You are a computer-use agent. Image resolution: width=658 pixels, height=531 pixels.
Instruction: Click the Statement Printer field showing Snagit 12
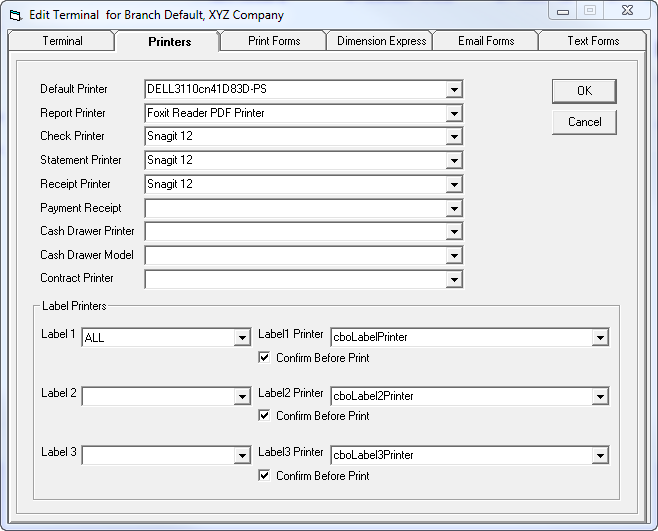[304, 160]
